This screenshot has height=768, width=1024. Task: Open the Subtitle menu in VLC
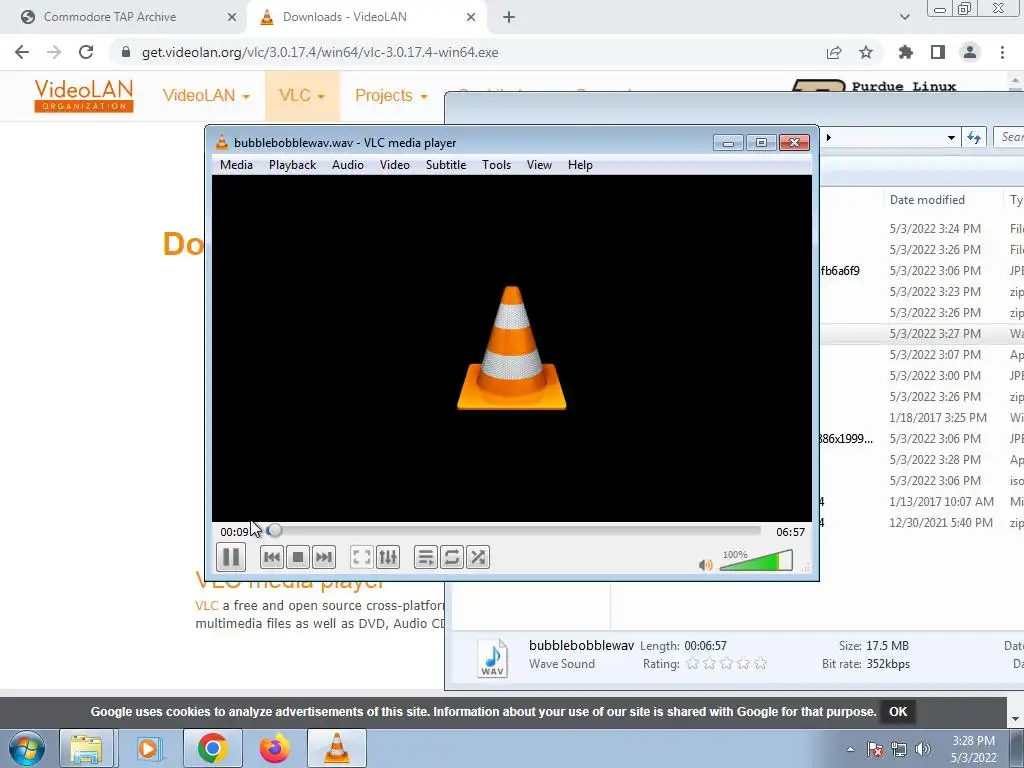tap(446, 165)
